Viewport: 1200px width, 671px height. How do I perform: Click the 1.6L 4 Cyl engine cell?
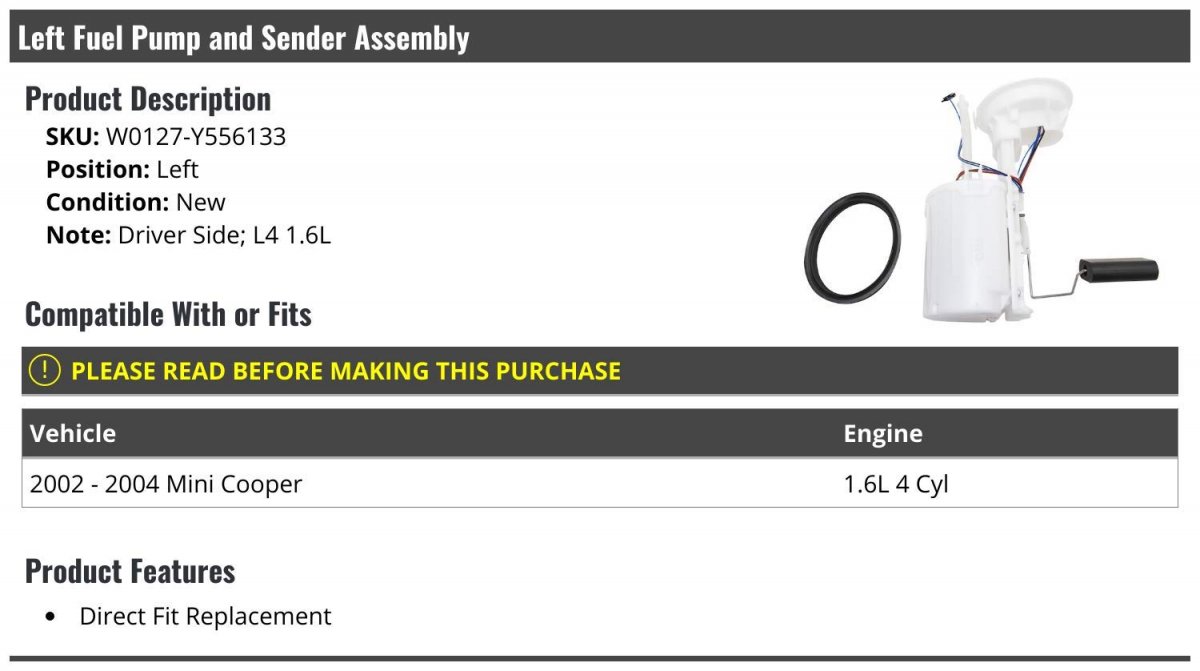(896, 485)
